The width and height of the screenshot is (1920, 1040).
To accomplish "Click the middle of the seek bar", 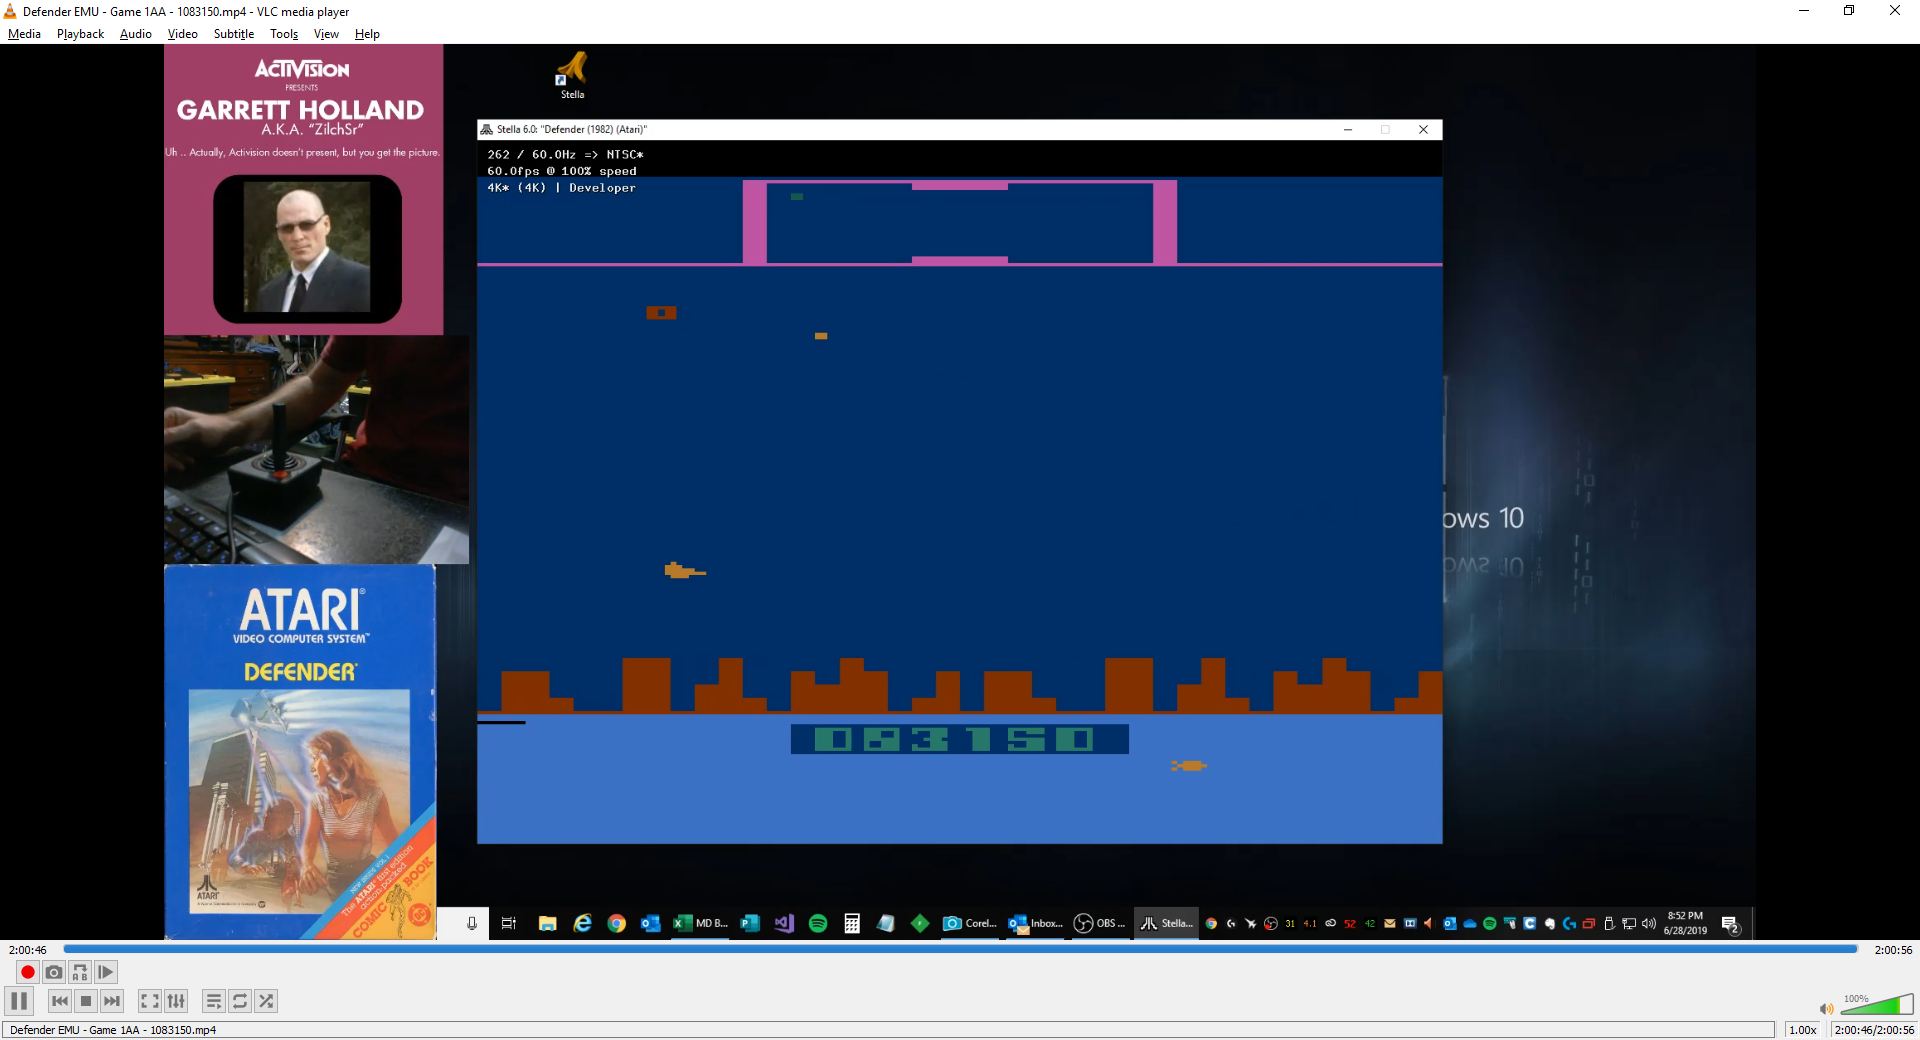I will 960,949.
